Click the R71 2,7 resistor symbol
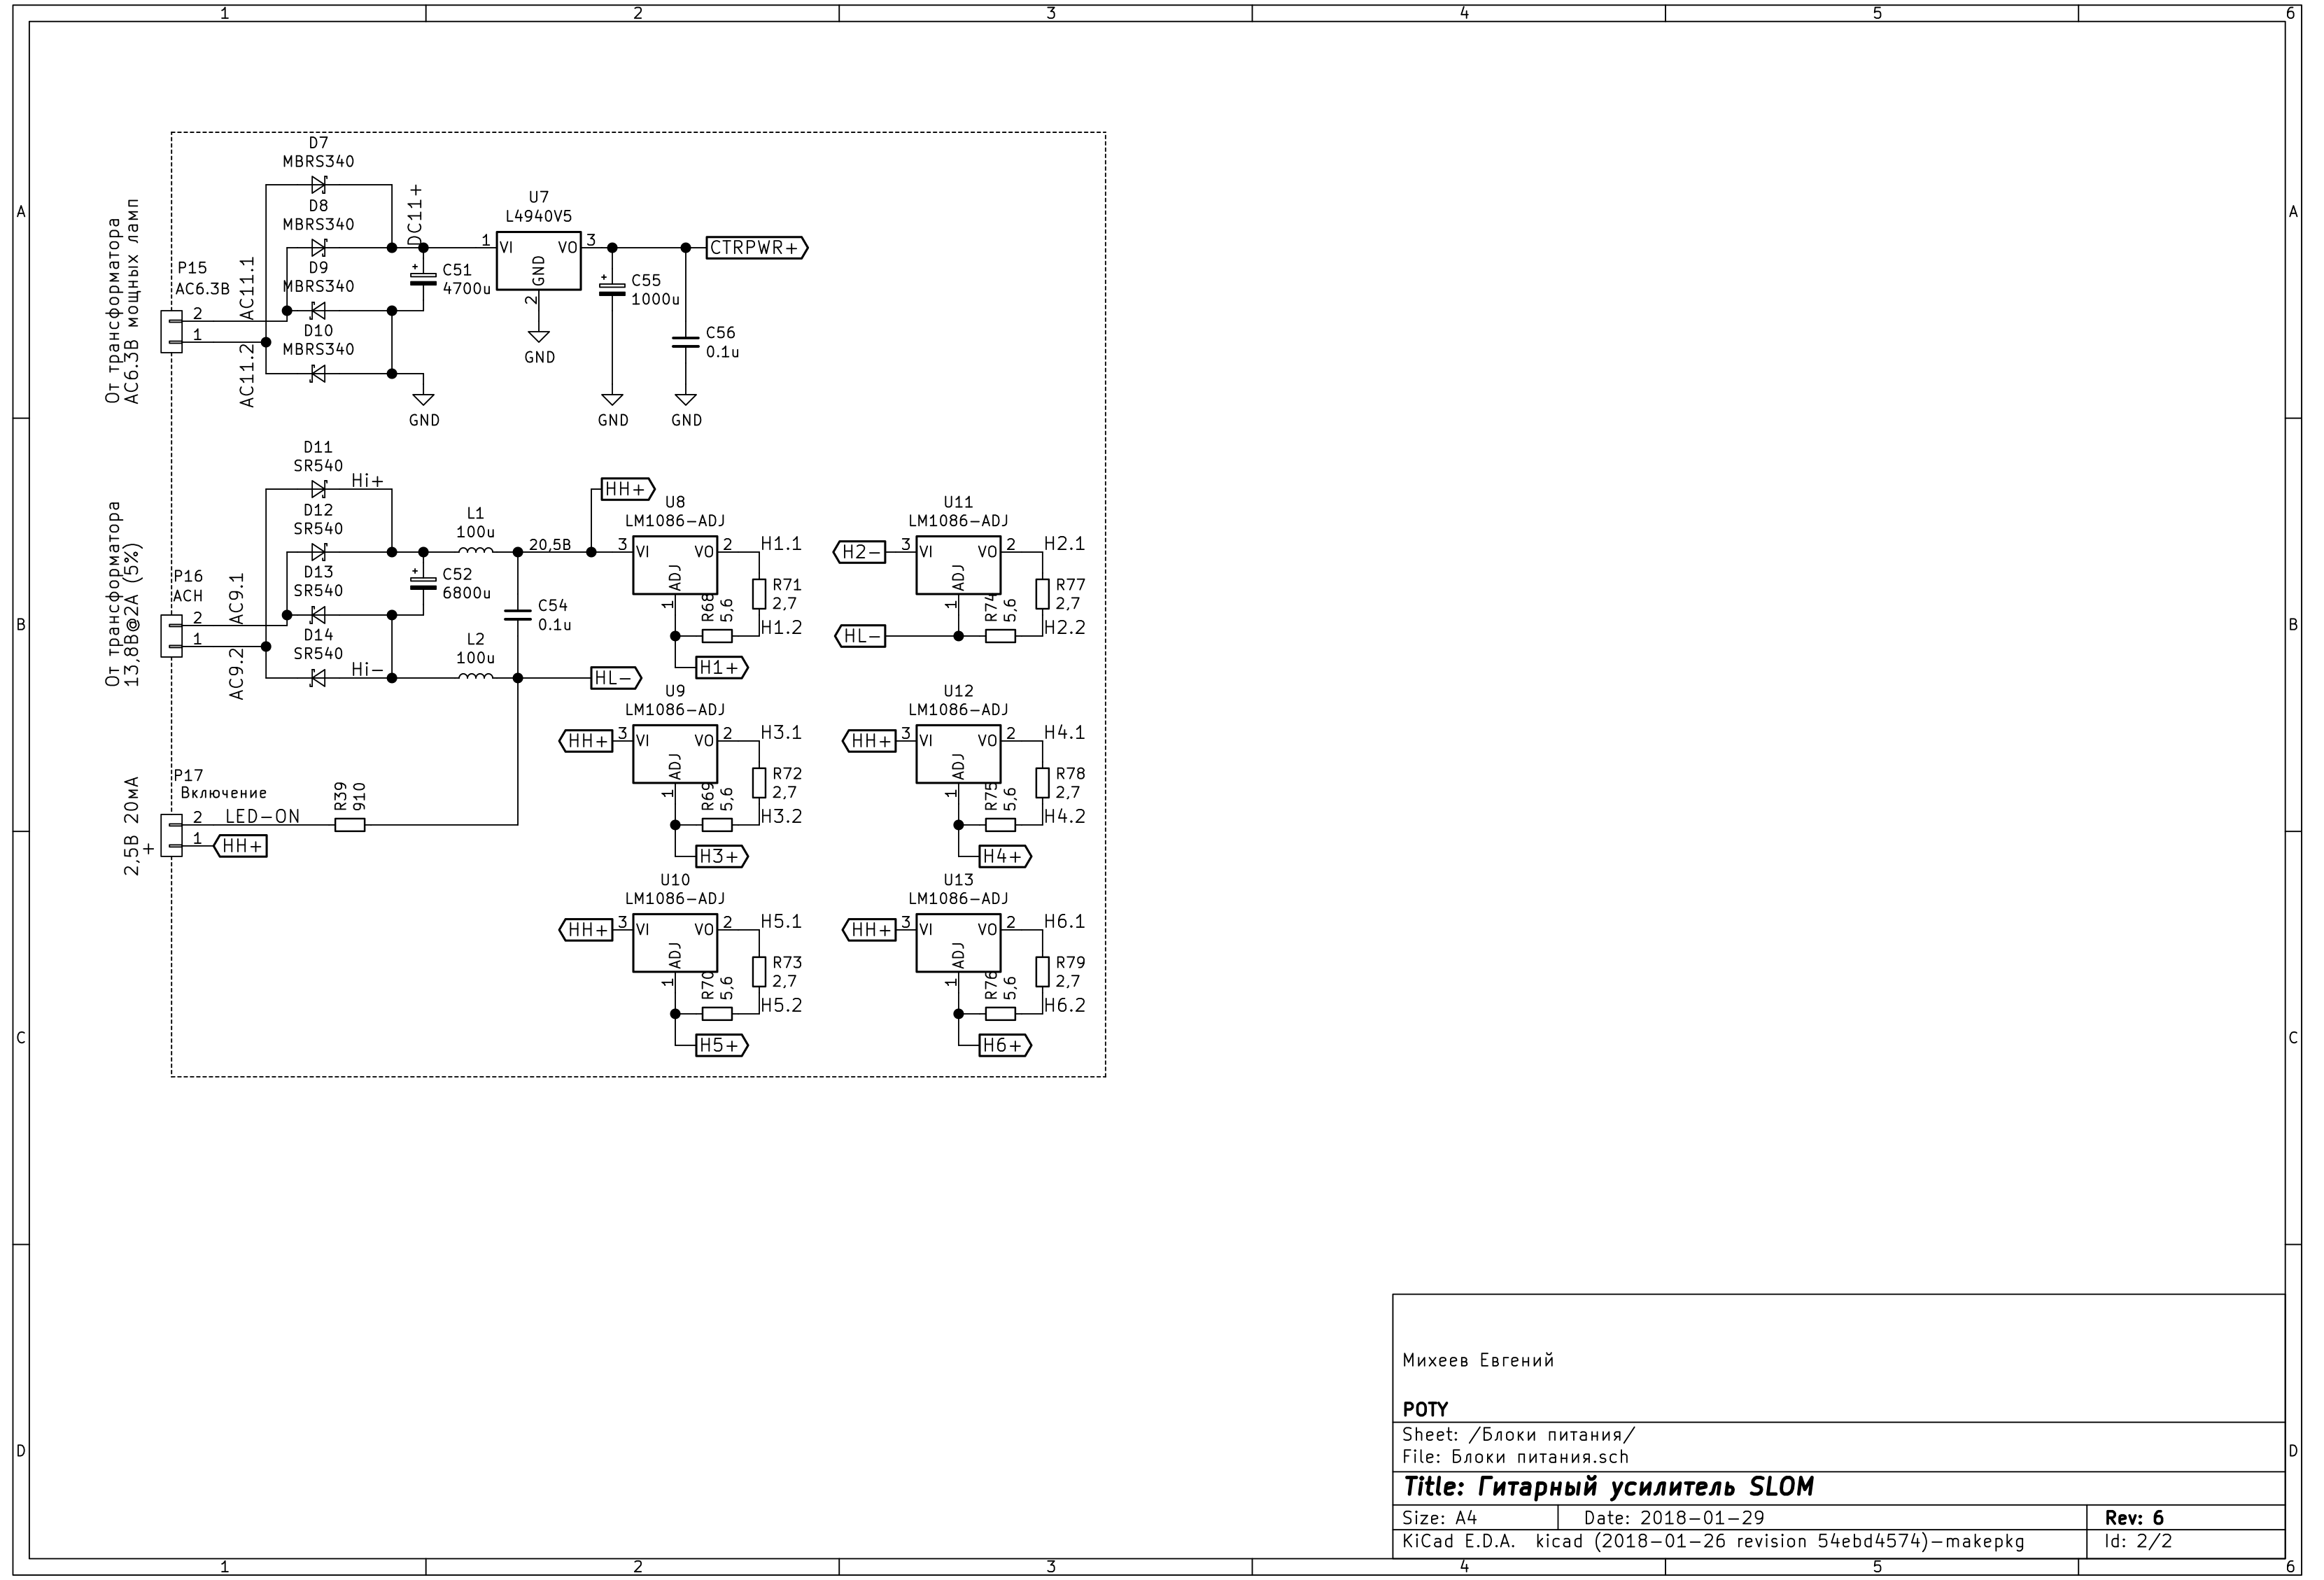 [759, 594]
